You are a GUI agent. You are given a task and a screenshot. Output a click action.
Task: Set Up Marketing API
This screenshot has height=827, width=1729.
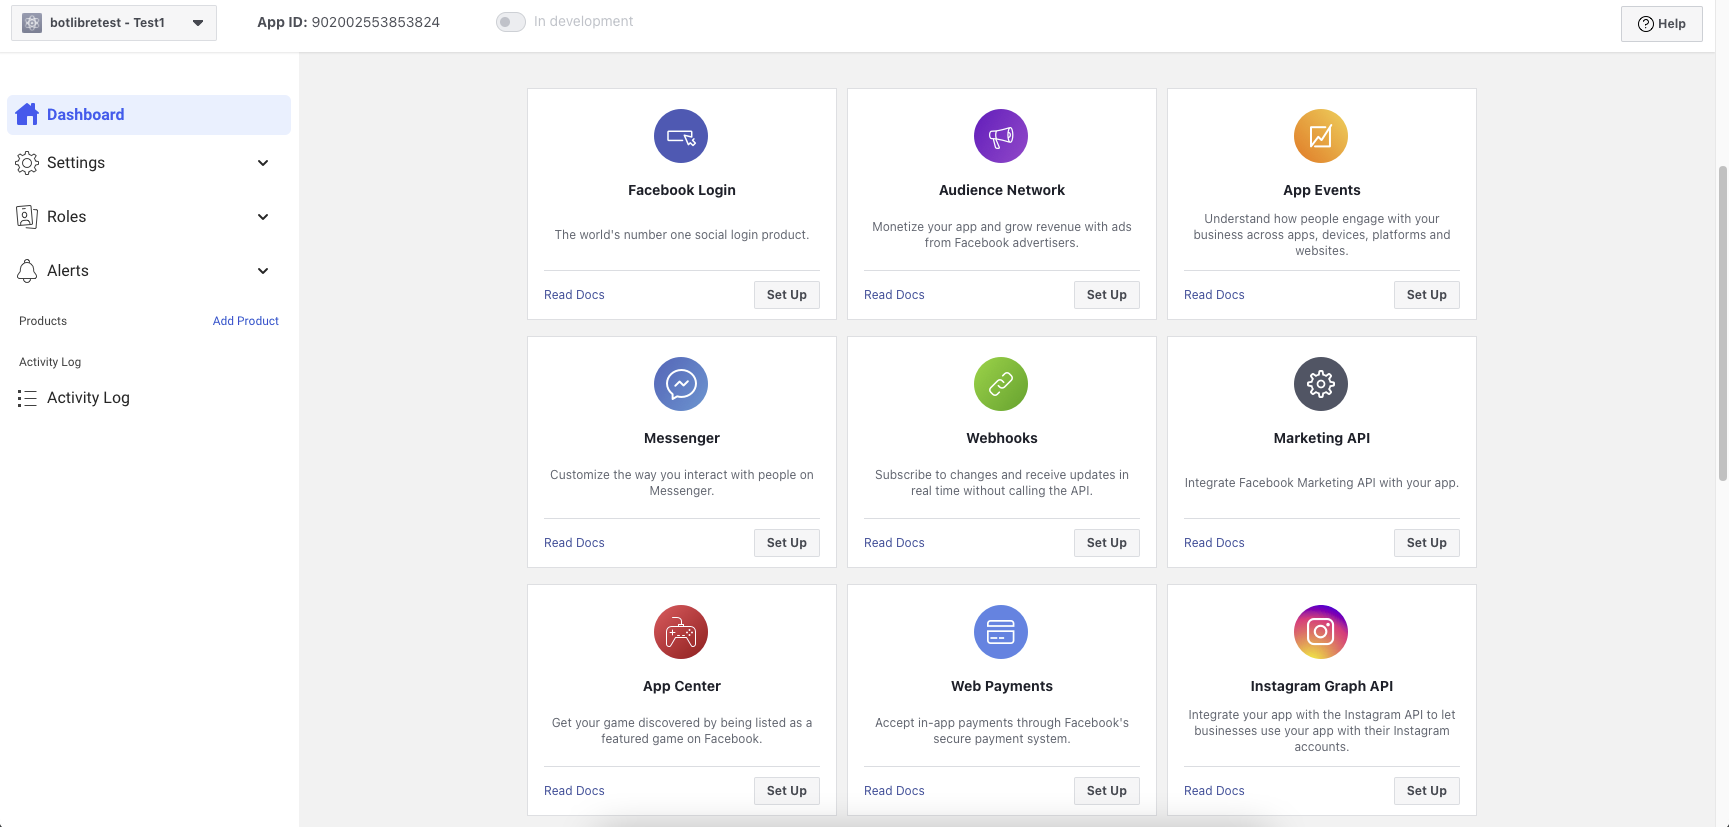(x=1427, y=543)
